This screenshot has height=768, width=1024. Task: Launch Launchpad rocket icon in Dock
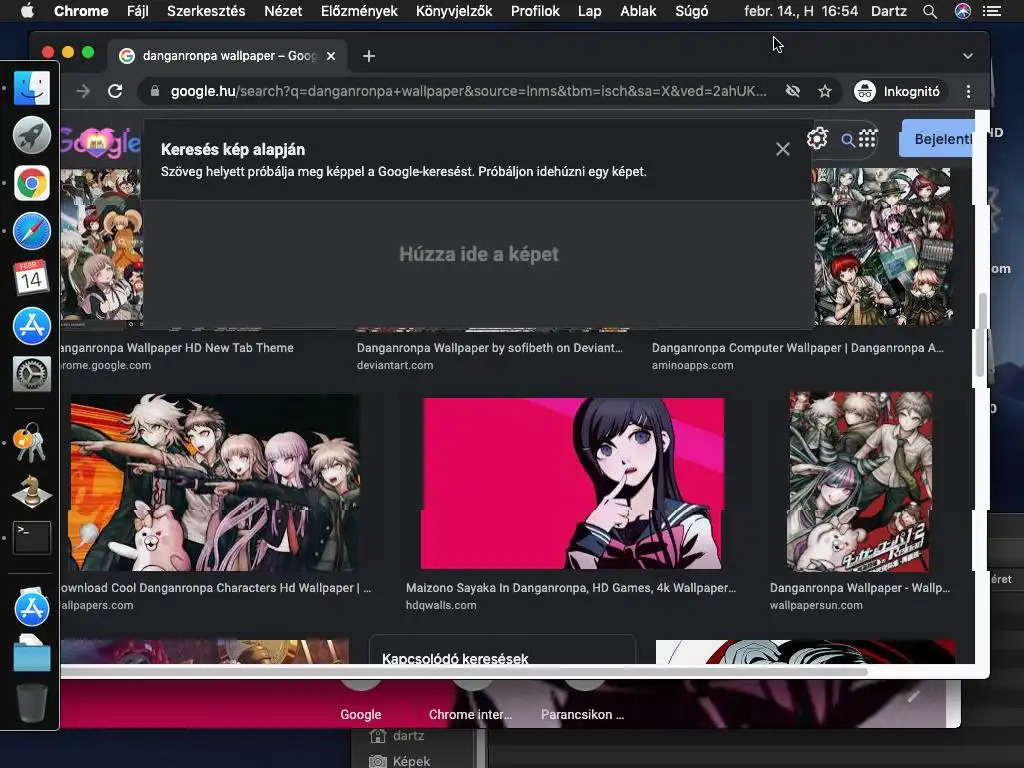tap(31, 135)
